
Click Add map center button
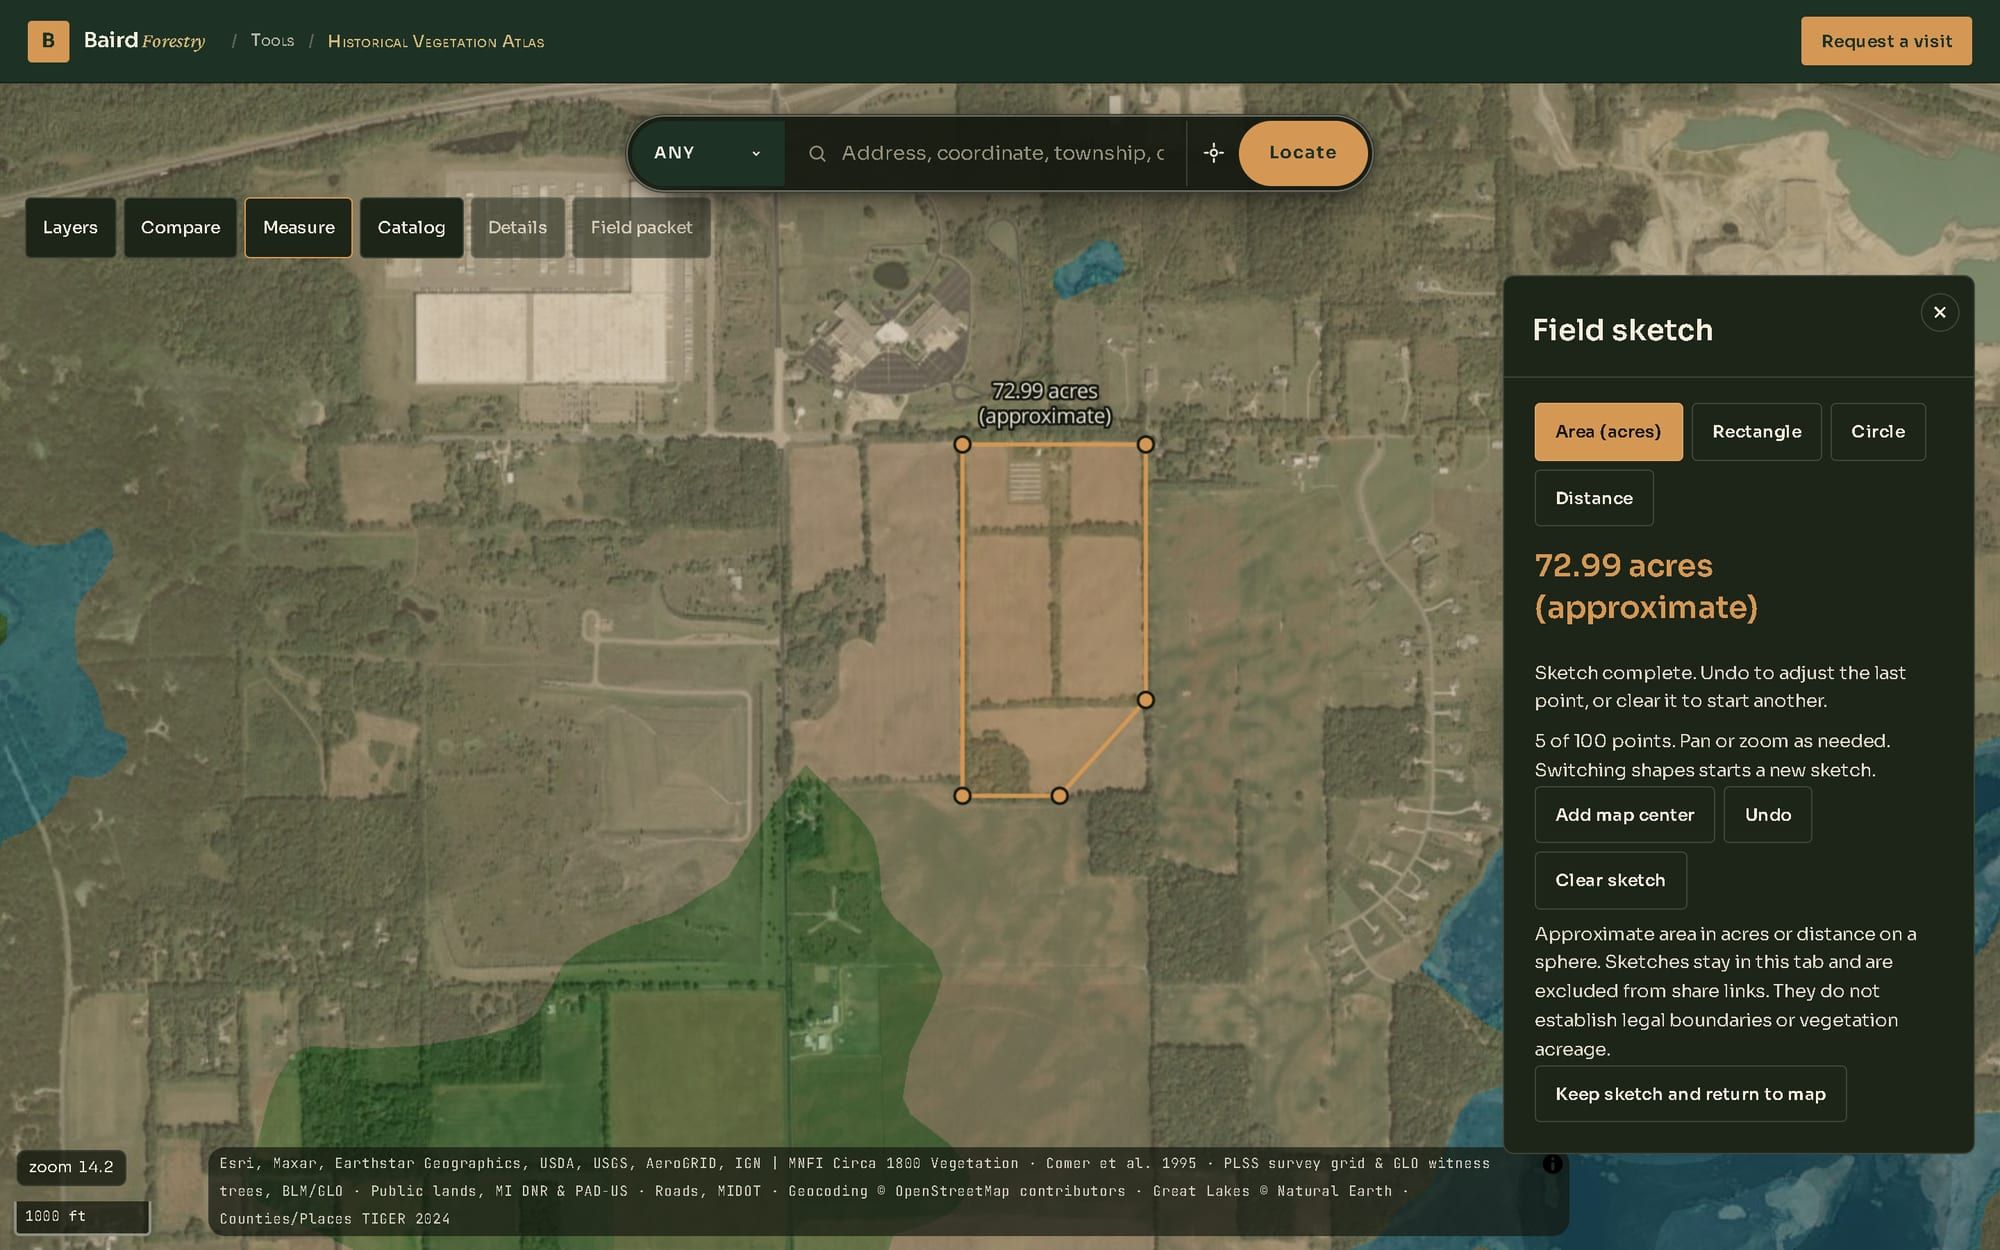pos(1624,815)
